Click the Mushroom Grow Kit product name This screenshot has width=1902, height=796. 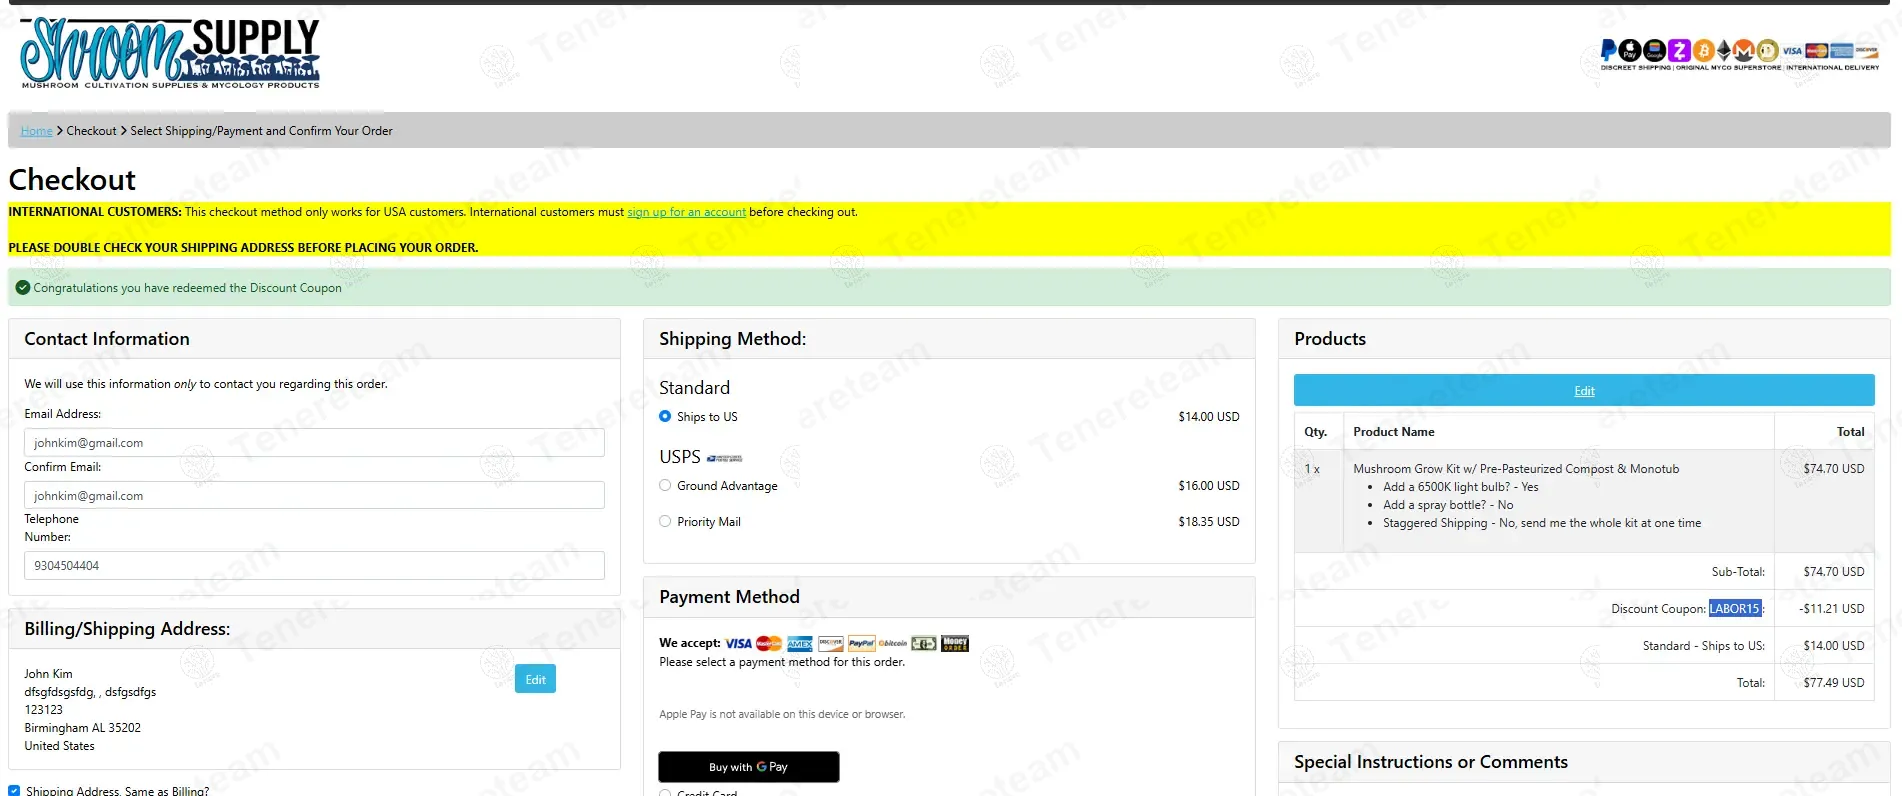tap(1516, 468)
